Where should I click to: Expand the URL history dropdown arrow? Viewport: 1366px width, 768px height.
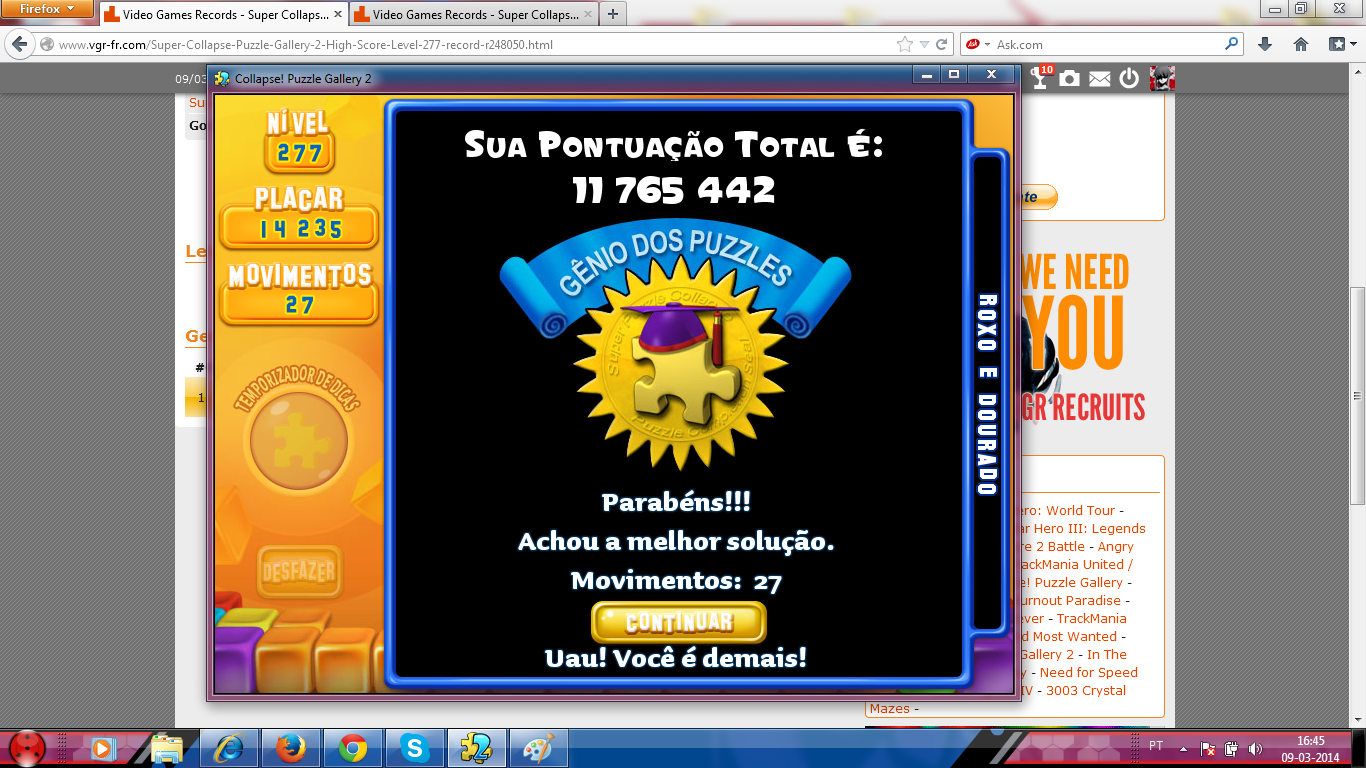click(x=924, y=44)
